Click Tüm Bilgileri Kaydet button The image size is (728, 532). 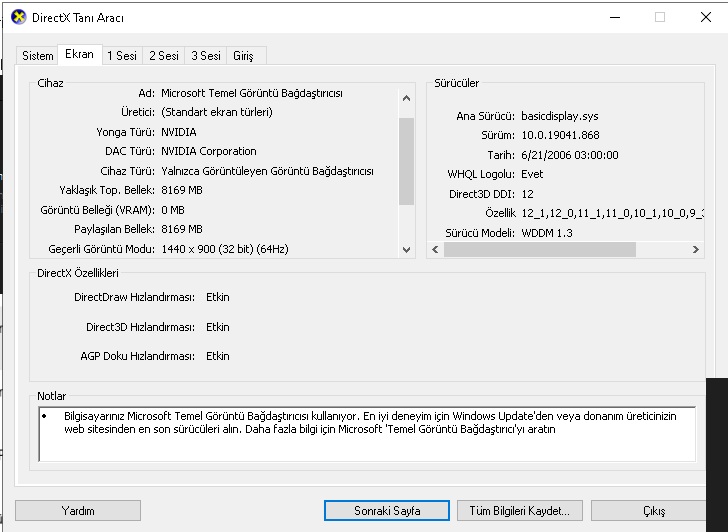click(520, 511)
